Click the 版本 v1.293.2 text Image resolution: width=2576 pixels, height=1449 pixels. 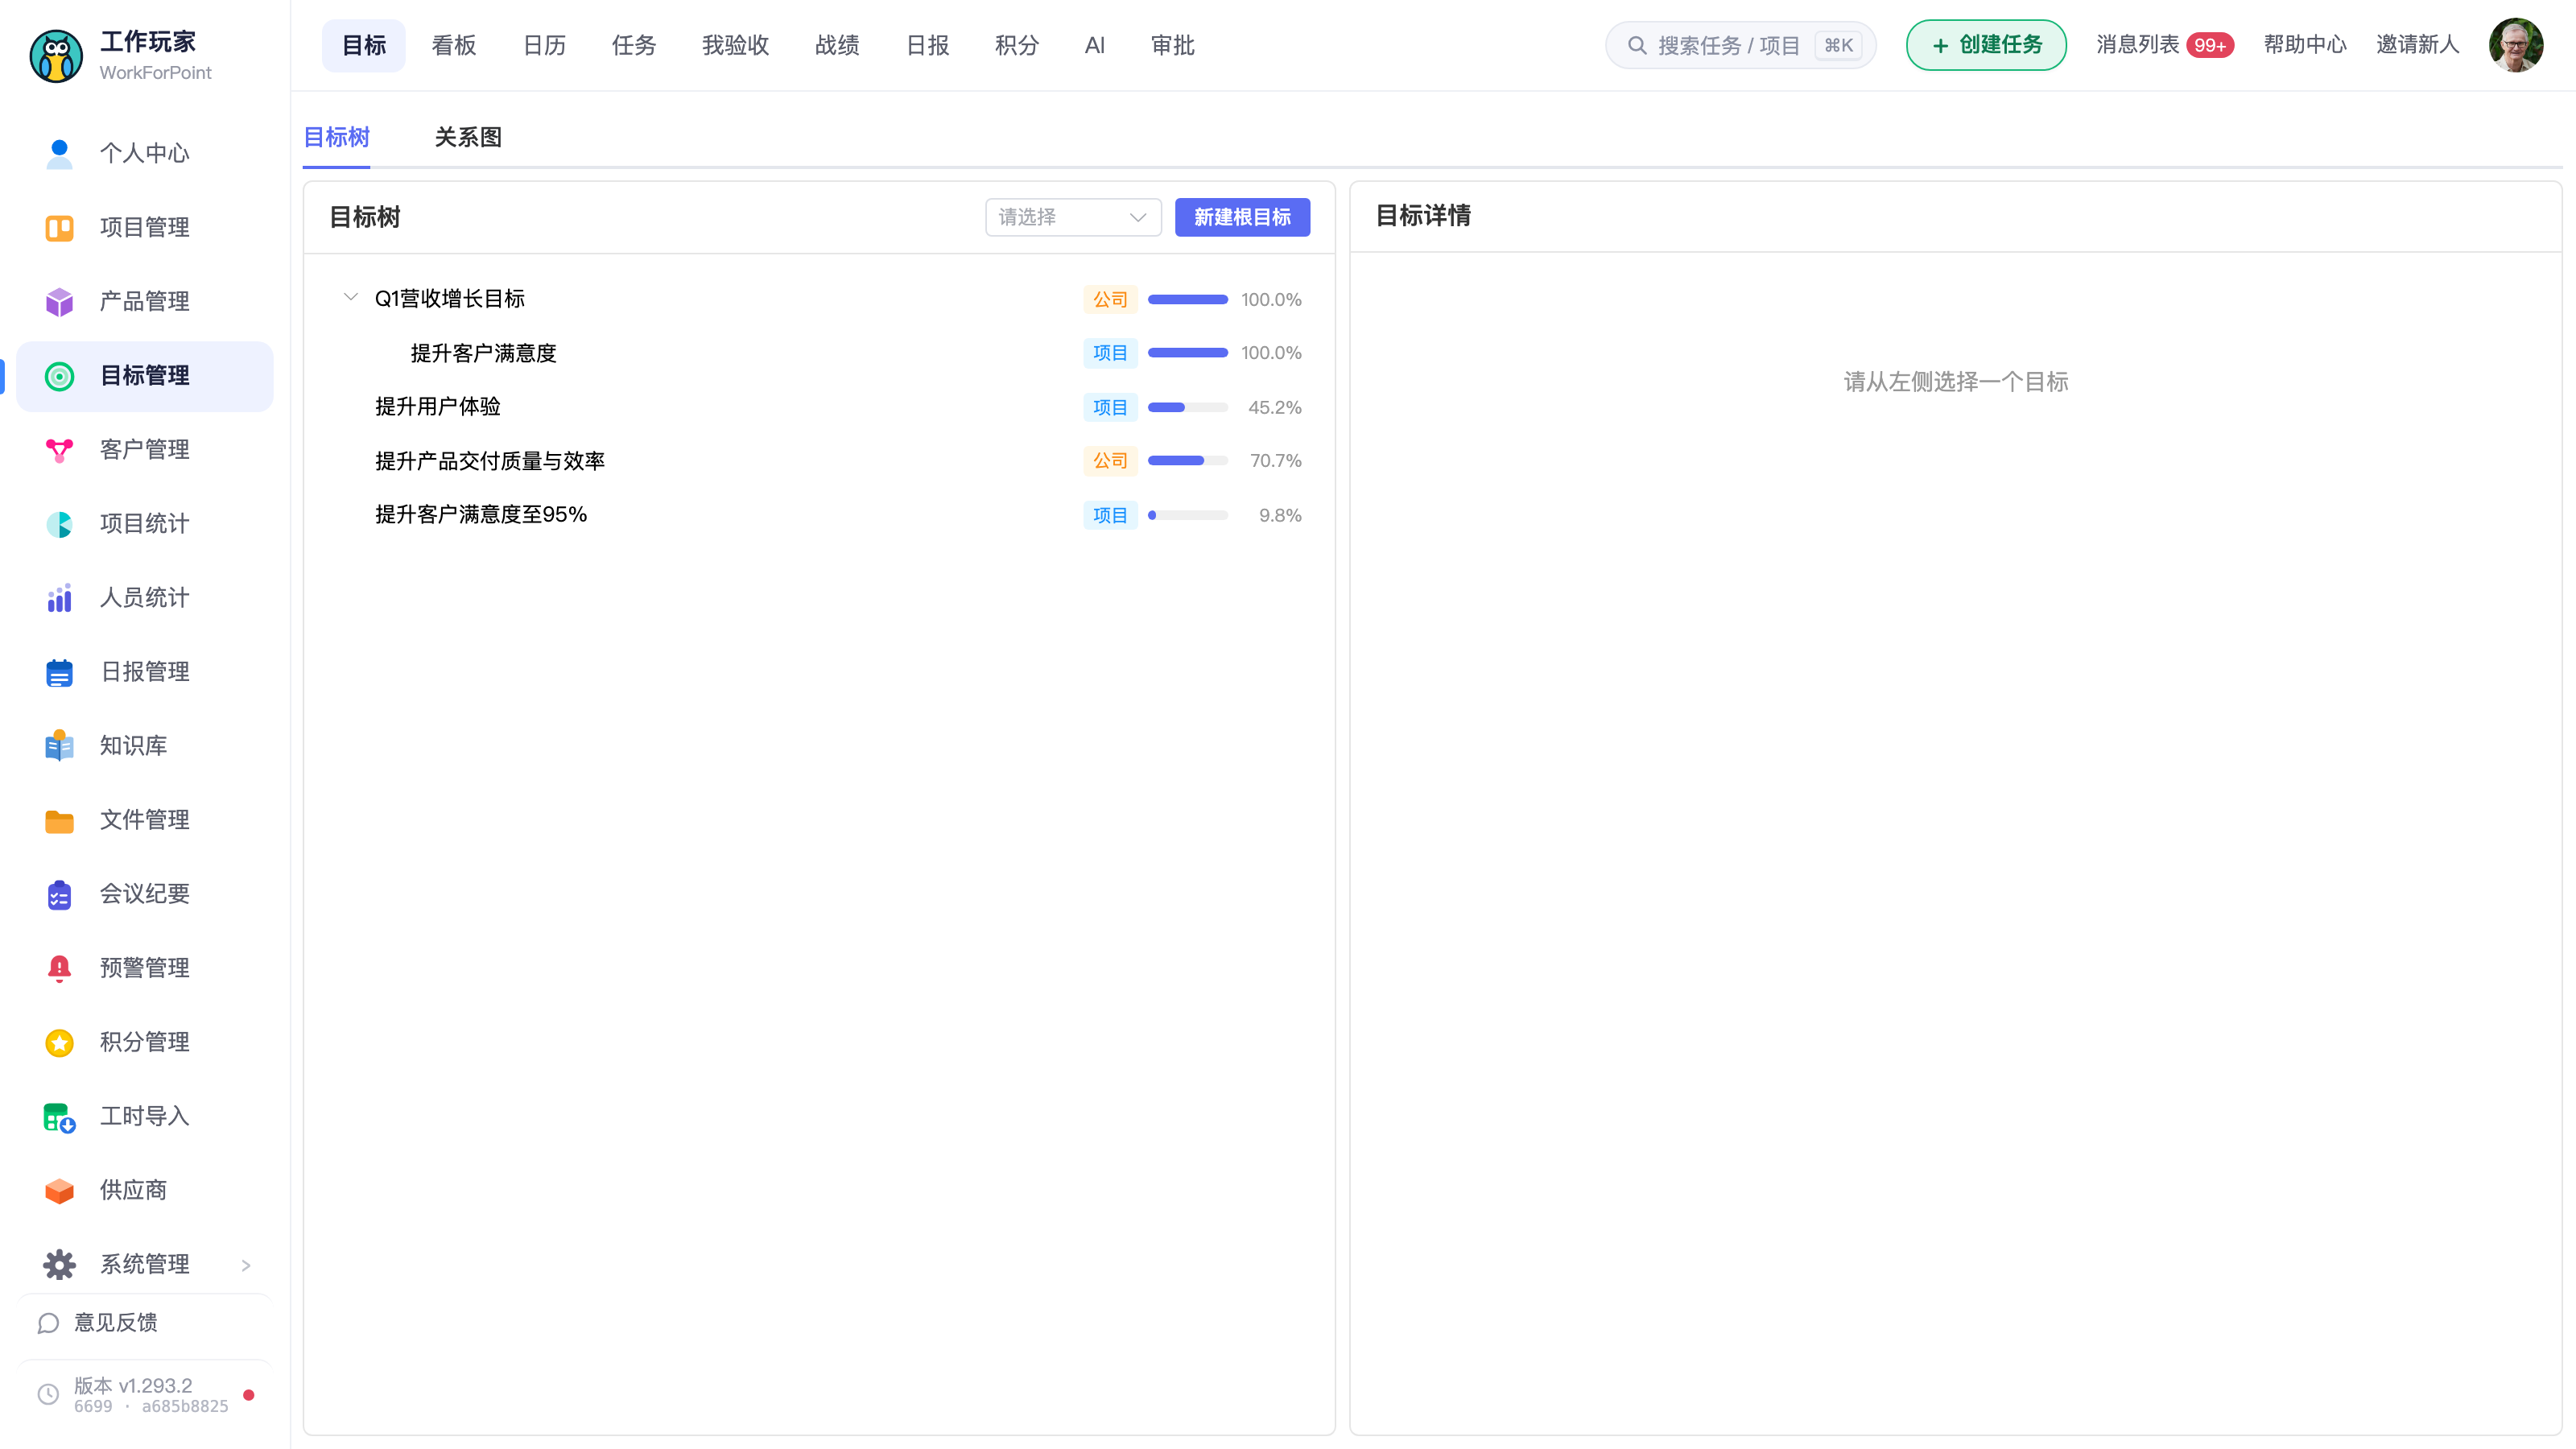[x=133, y=1385]
